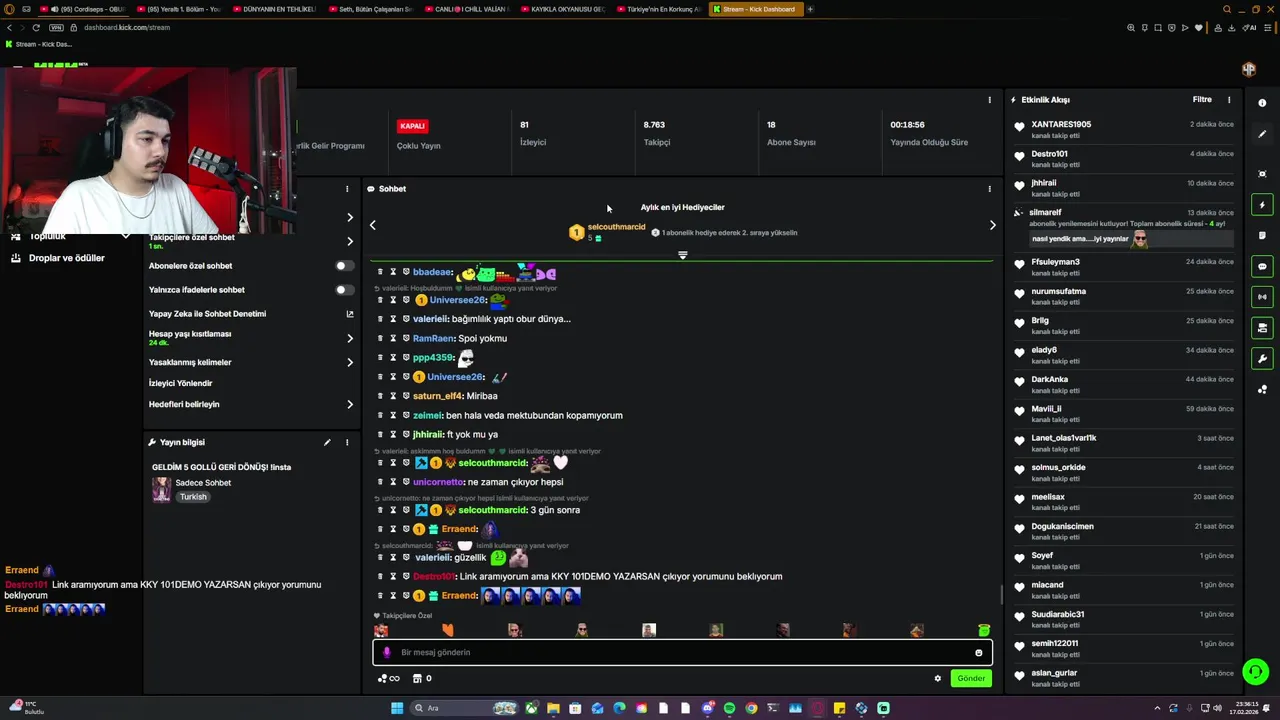Open emoji picker in message box
The width and height of the screenshot is (1280, 720).
[x=979, y=653]
